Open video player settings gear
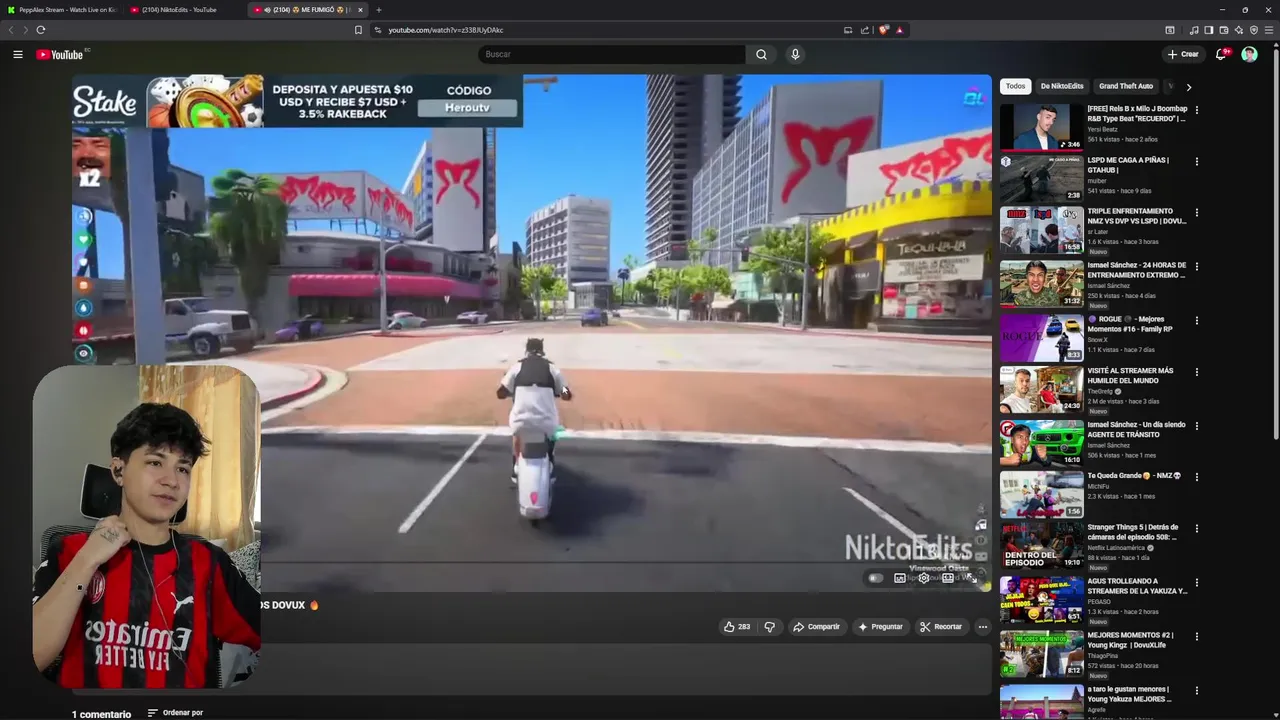Image resolution: width=1280 pixels, height=720 pixels. click(924, 578)
